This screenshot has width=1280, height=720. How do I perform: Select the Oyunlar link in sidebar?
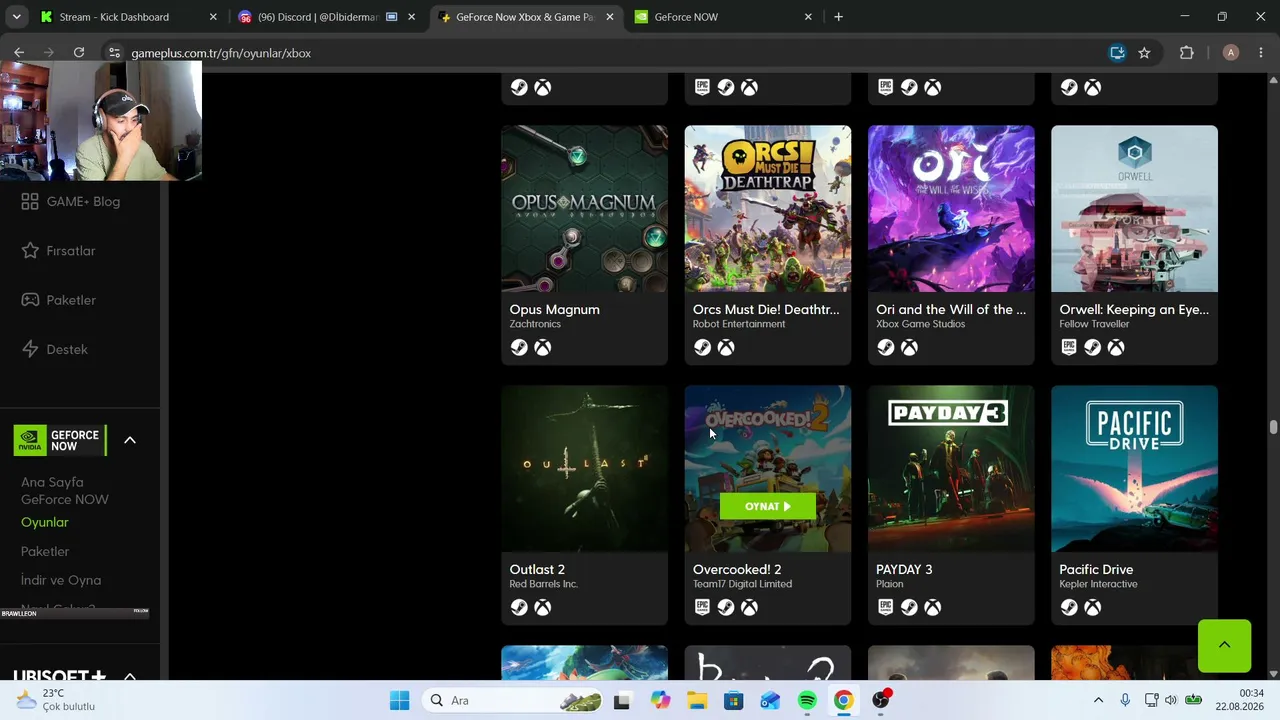[45, 522]
